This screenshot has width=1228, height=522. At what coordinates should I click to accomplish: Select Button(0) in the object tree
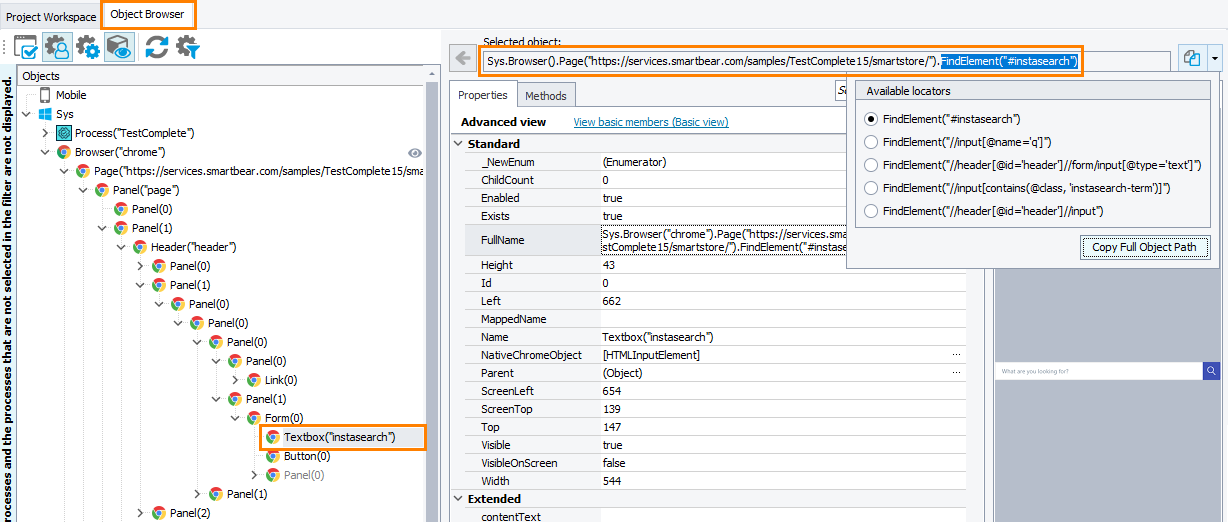306,456
